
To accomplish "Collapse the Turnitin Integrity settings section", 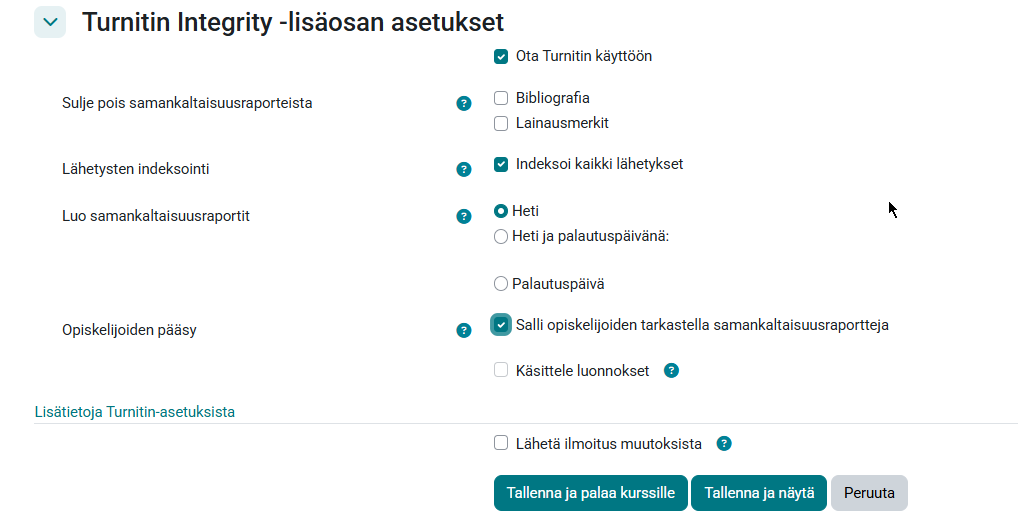I will 50,22.
